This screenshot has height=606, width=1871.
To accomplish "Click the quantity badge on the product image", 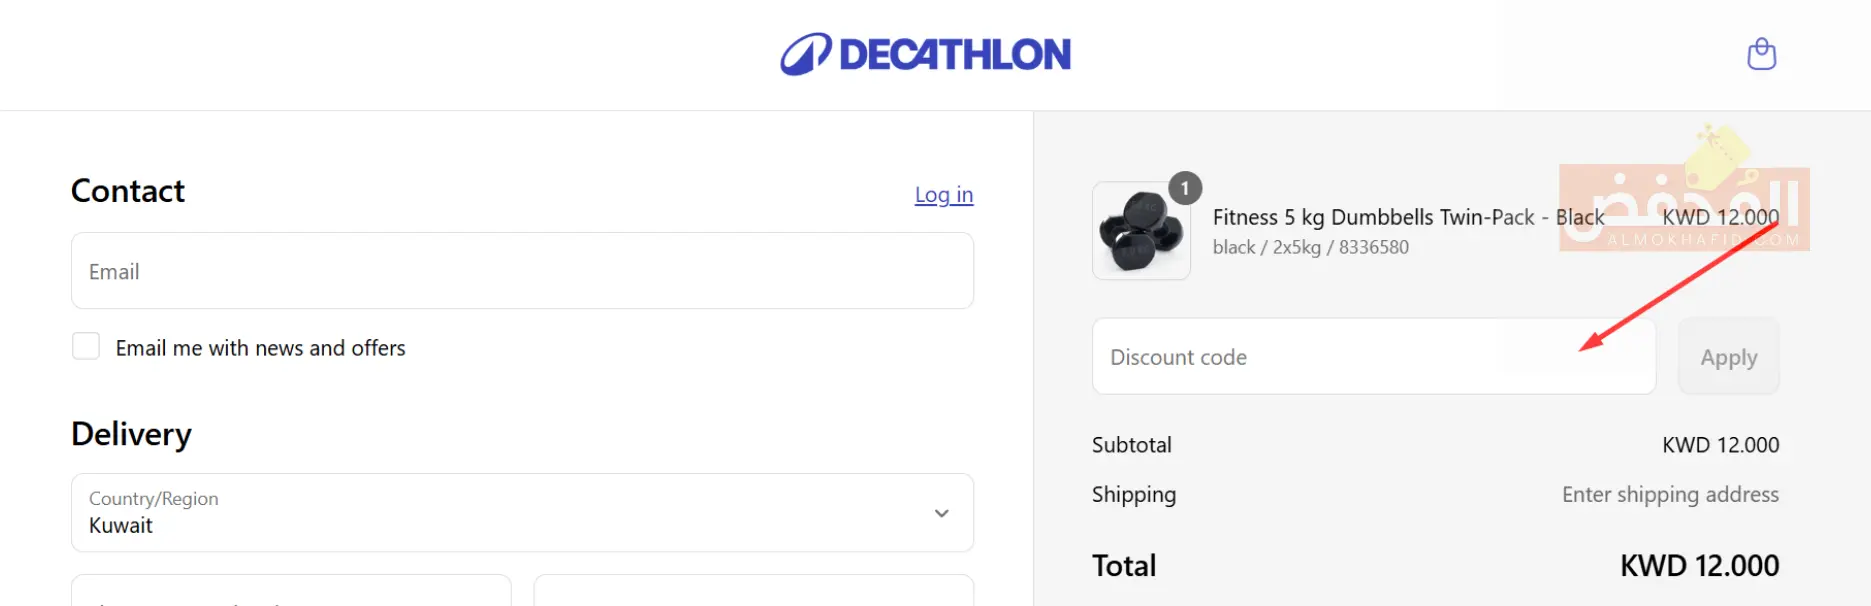I will coord(1185,188).
